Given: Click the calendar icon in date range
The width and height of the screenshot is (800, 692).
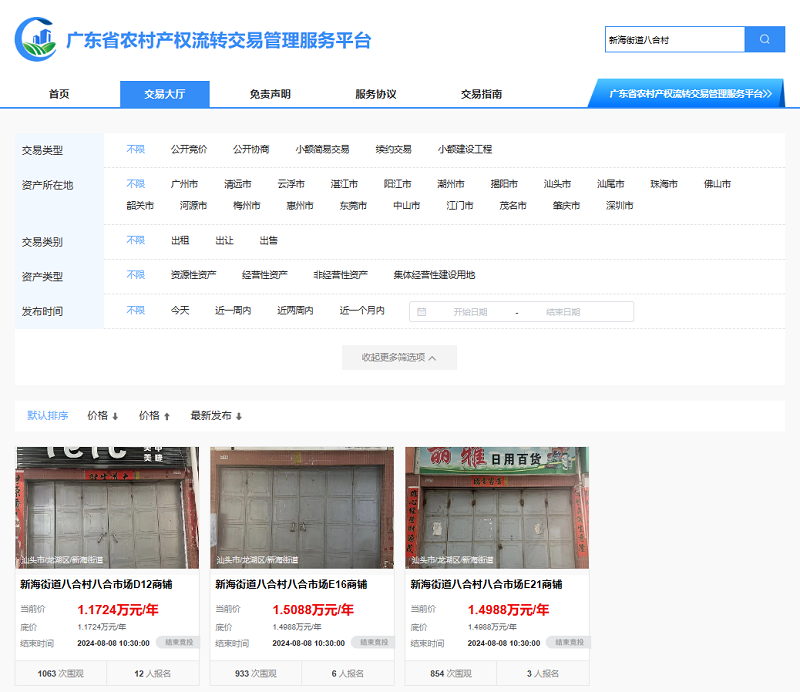Looking at the screenshot, I should 421,312.
